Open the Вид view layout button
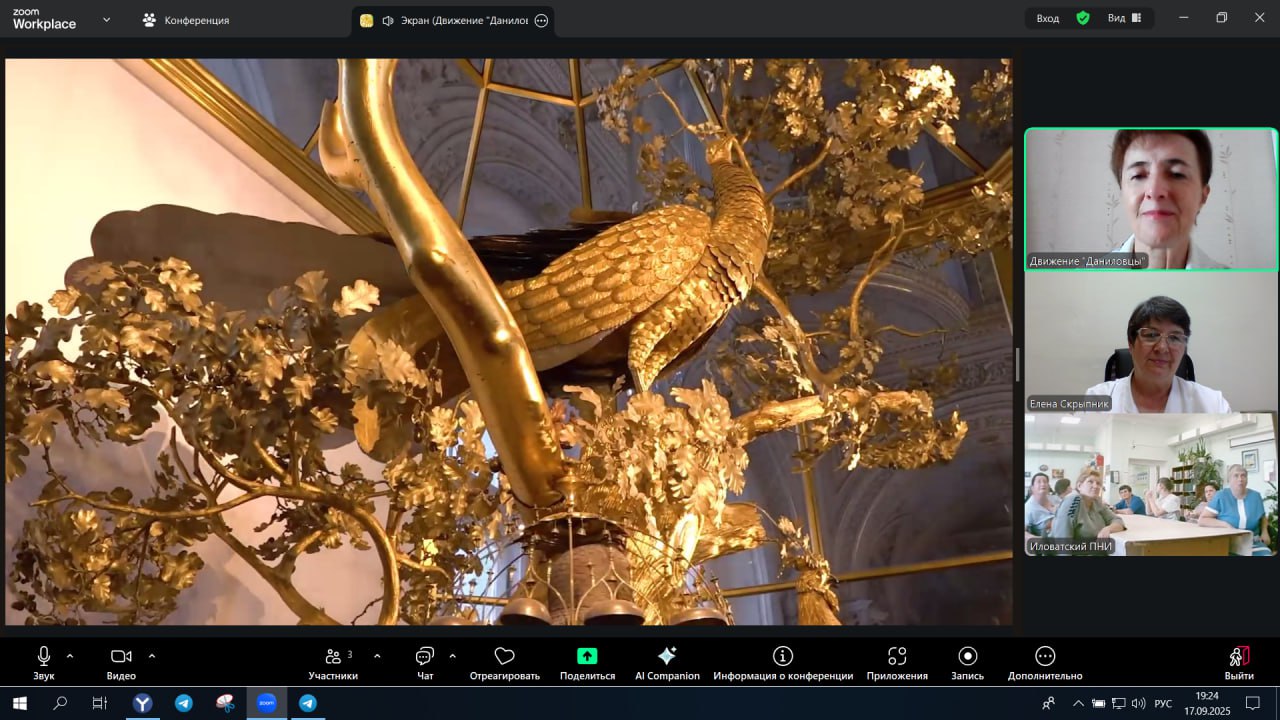 [x=1124, y=18]
